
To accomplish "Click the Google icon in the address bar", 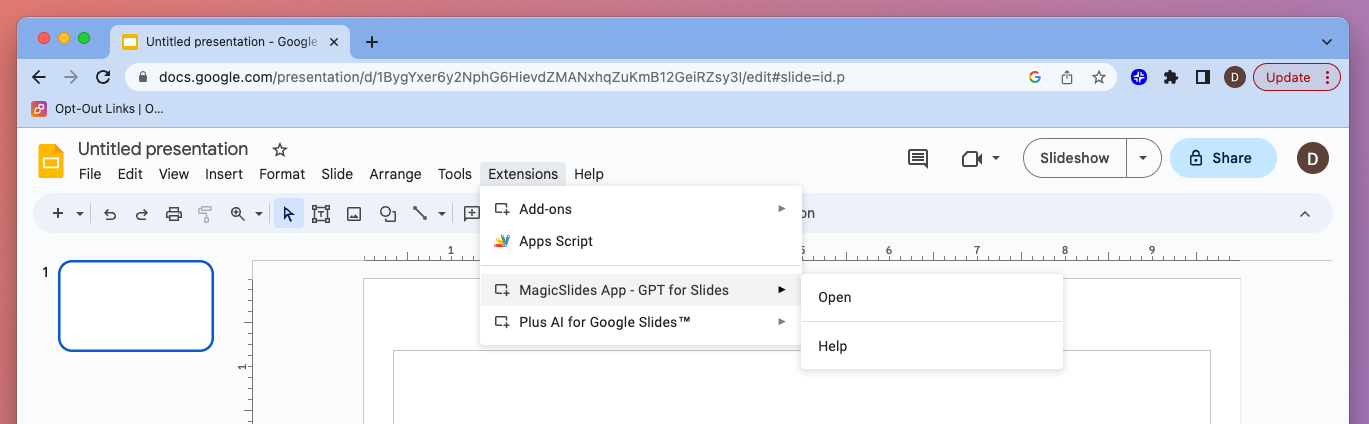I will point(1035,77).
